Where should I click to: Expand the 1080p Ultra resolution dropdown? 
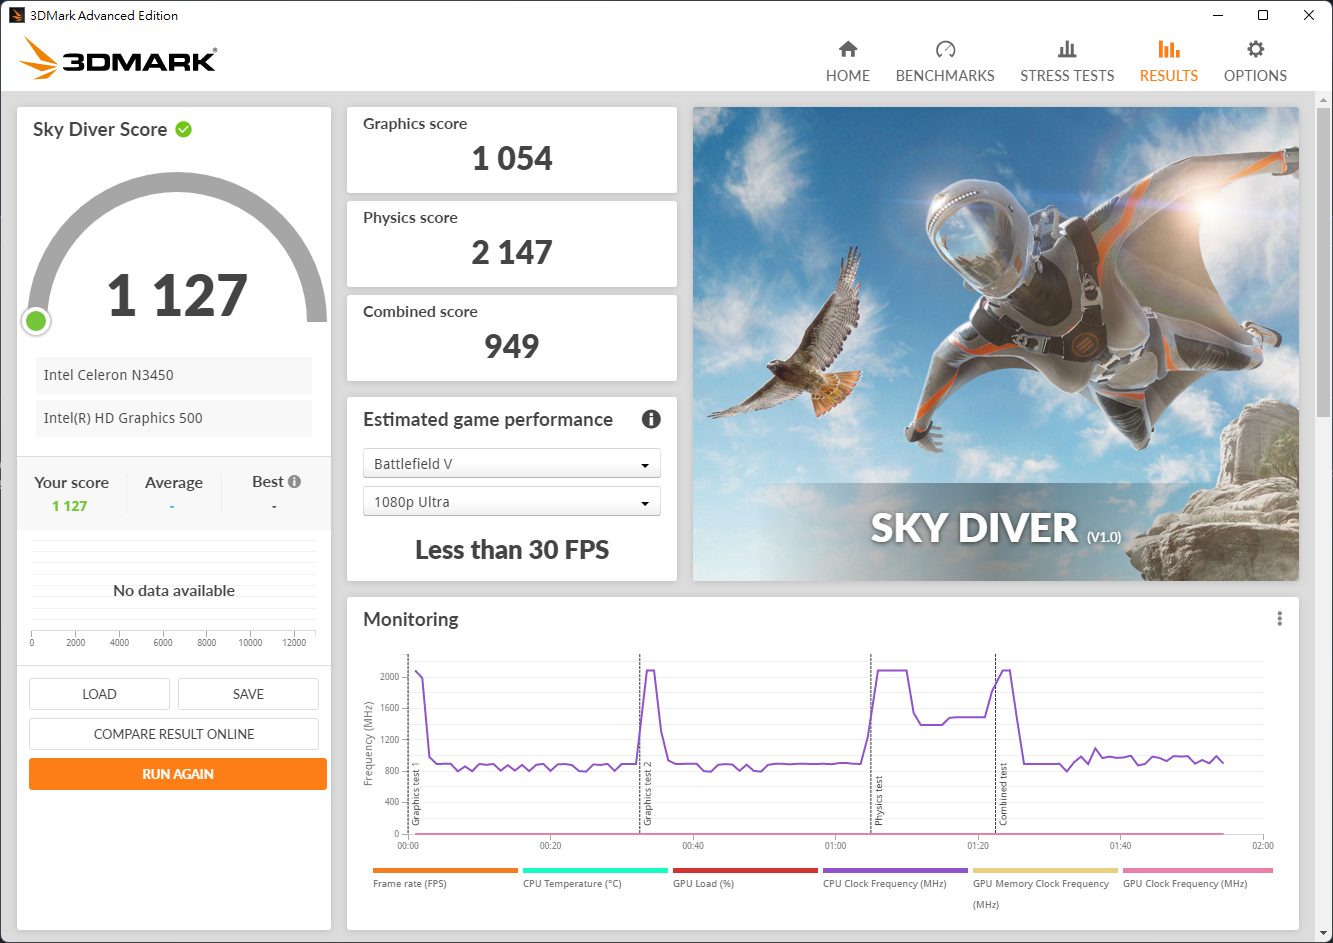pyautogui.click(x=511, y=502)
